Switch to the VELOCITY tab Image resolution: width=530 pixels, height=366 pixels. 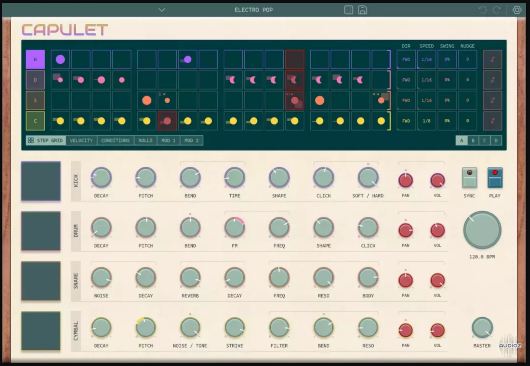point(81,140)
